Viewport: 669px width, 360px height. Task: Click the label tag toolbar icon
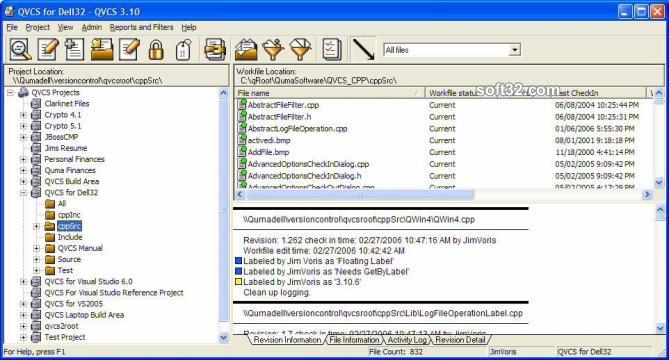pos(183,49)
